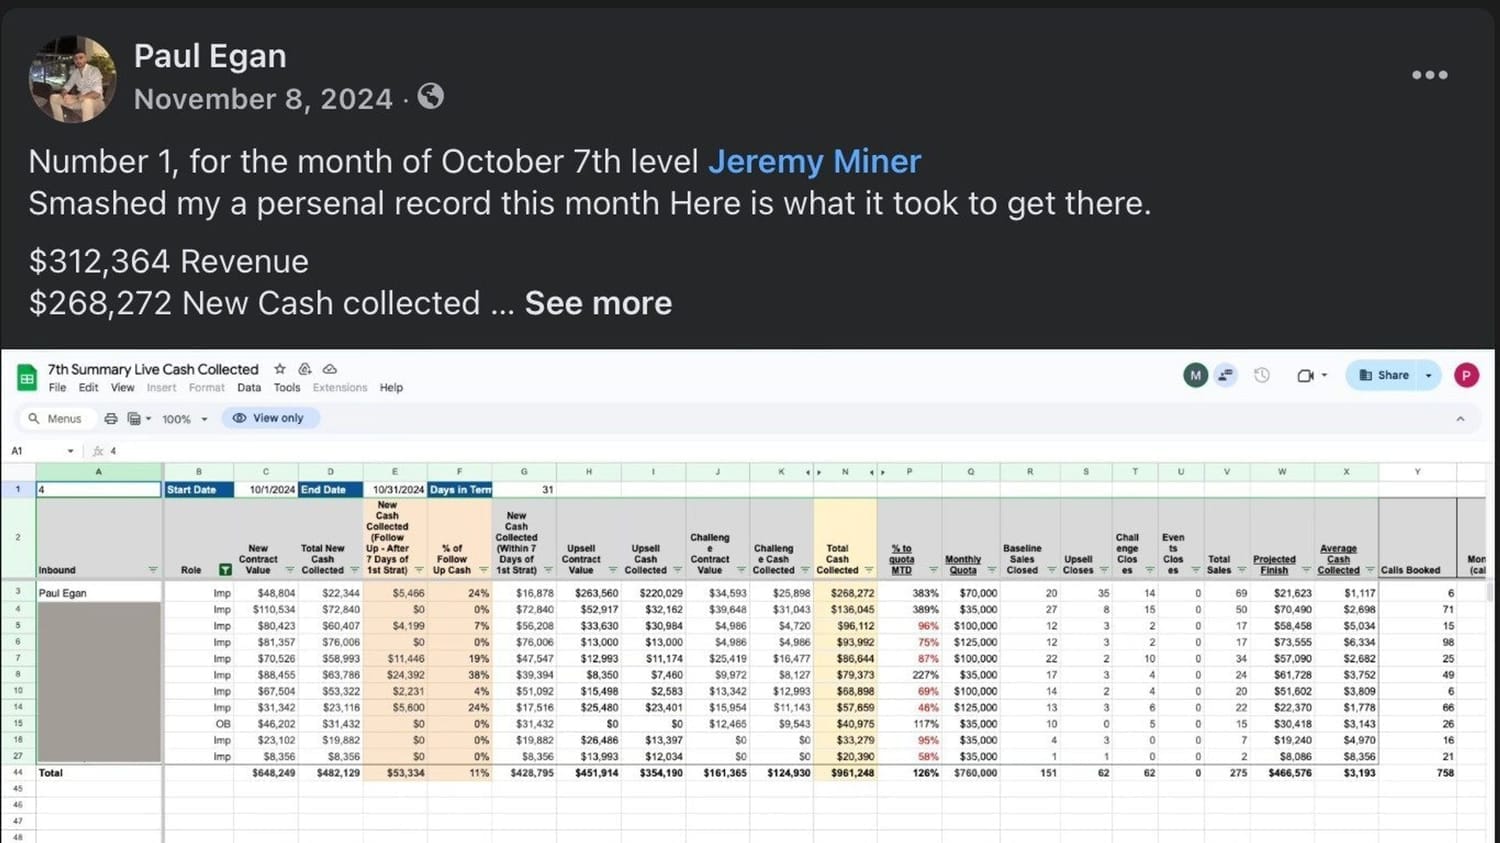
Task: Click the blue Start Date cell
Action: tap(198, 490)
